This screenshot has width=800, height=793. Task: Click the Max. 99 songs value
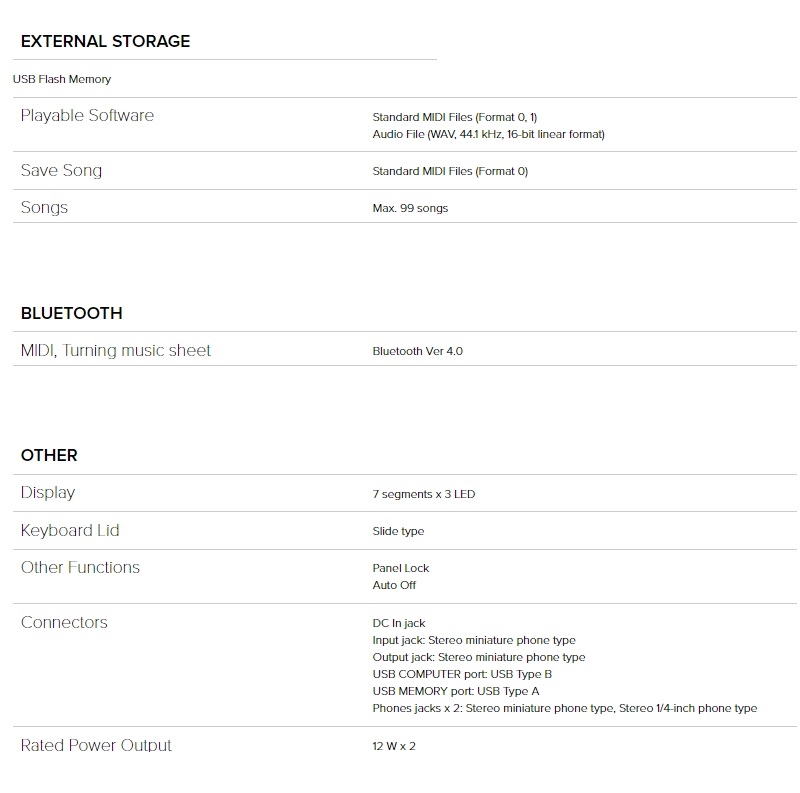(x=410, y=208)
